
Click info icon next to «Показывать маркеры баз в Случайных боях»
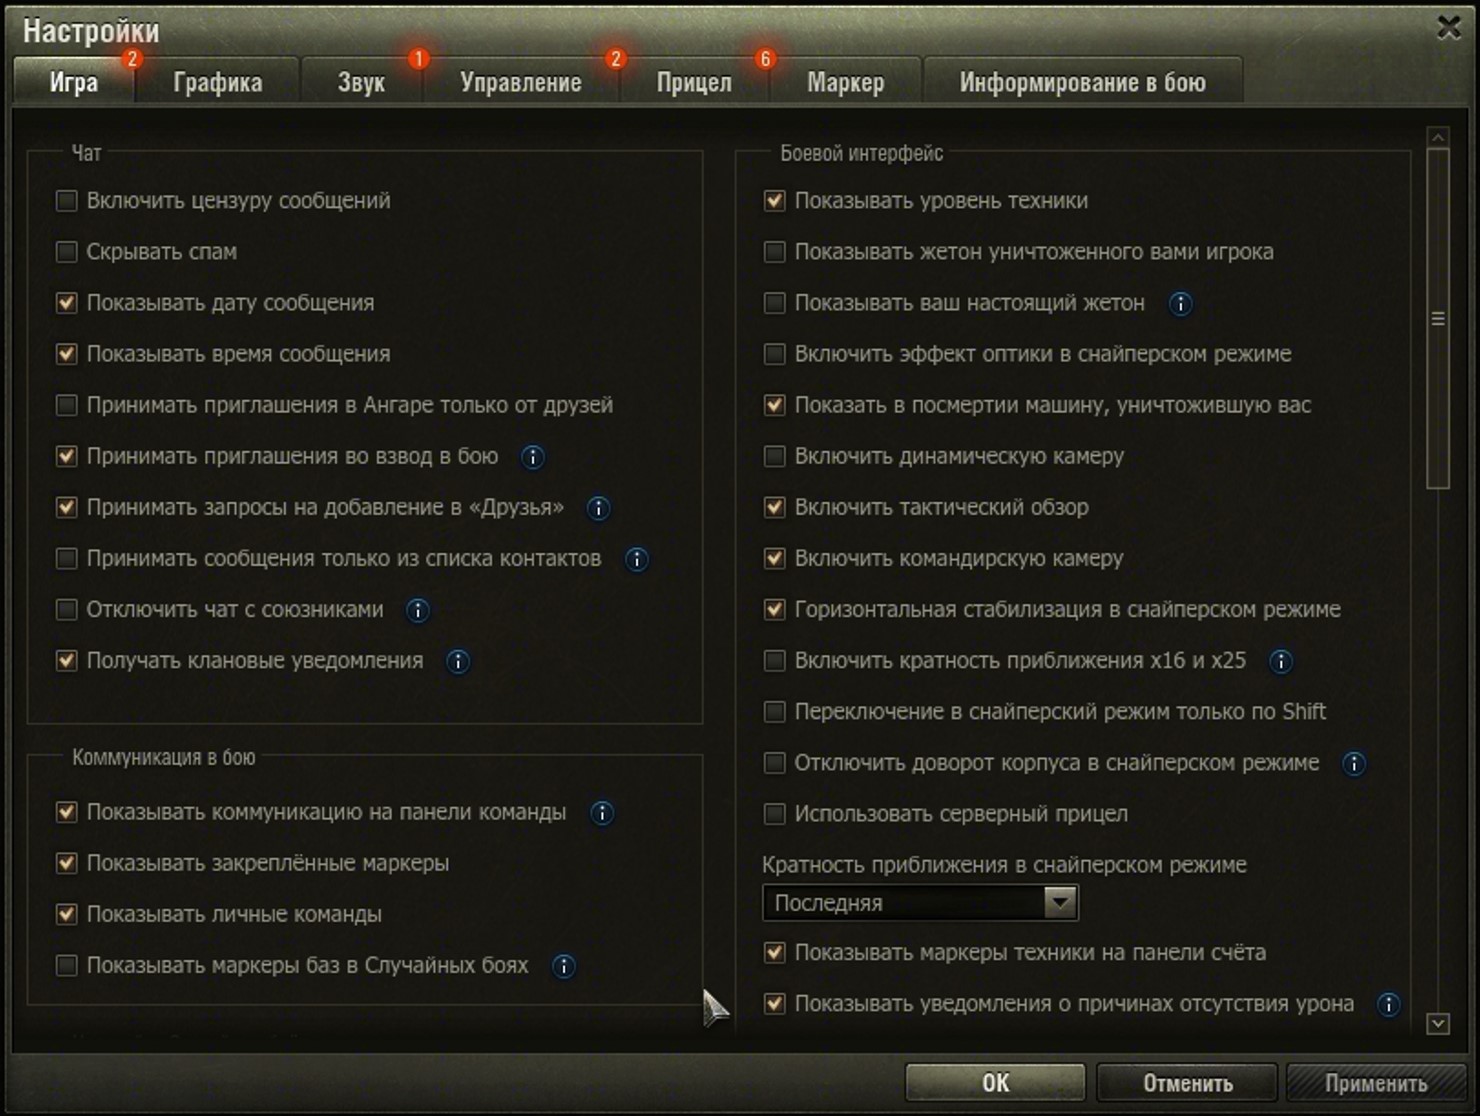[x=564, y=966]
